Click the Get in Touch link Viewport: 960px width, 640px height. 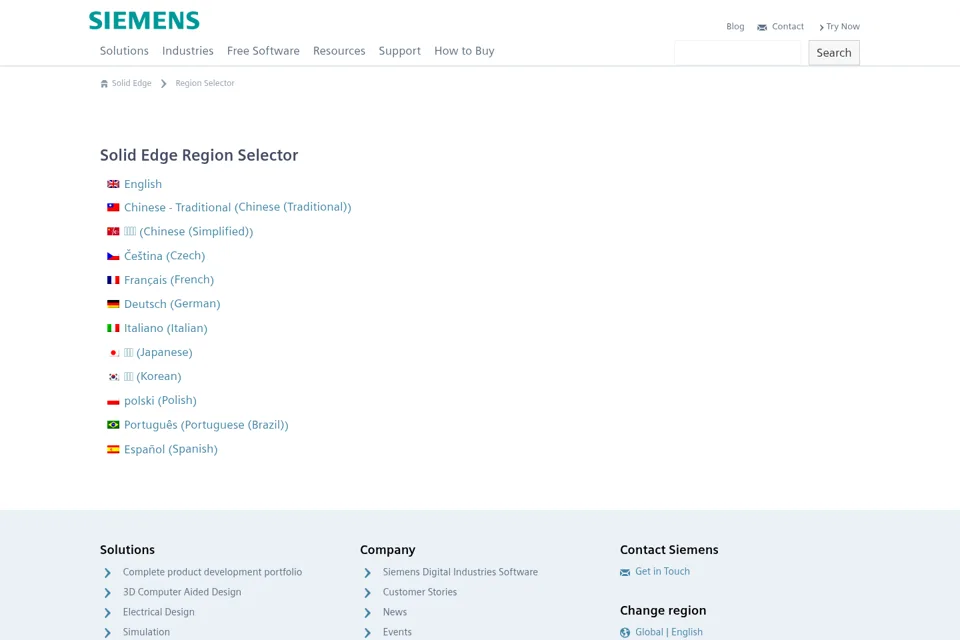(x=662, y=571)
